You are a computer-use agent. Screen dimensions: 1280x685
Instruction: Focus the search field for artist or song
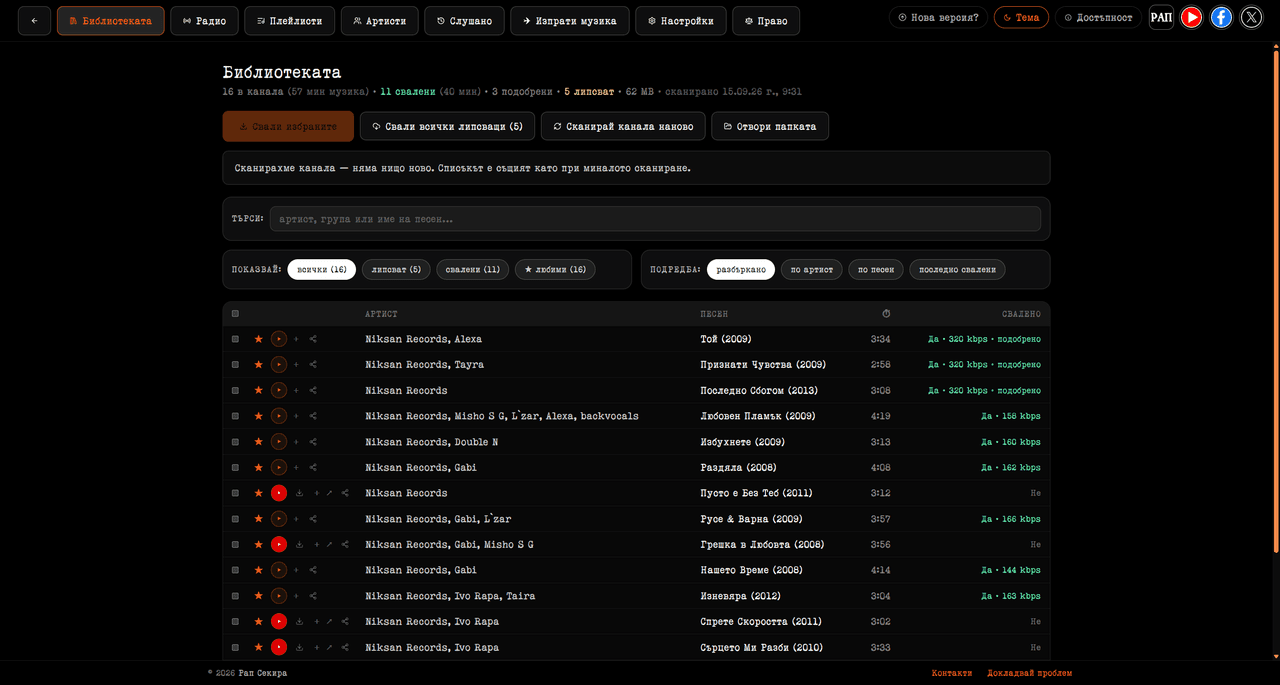click(655, 218)
